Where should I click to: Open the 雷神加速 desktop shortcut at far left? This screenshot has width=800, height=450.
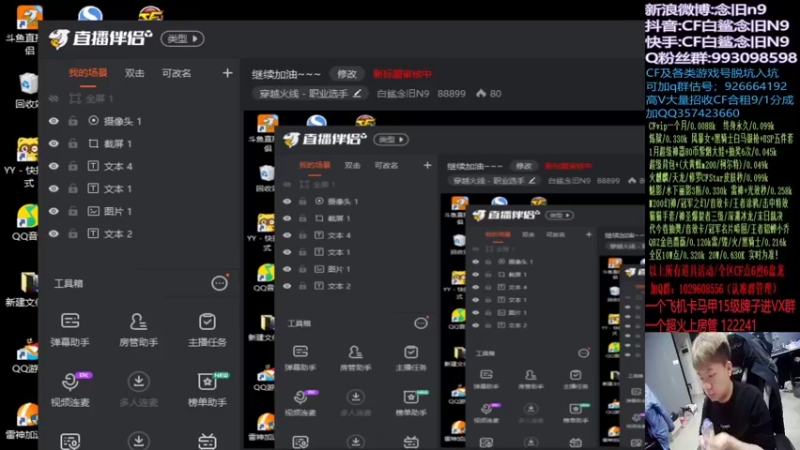coord(23,422)
